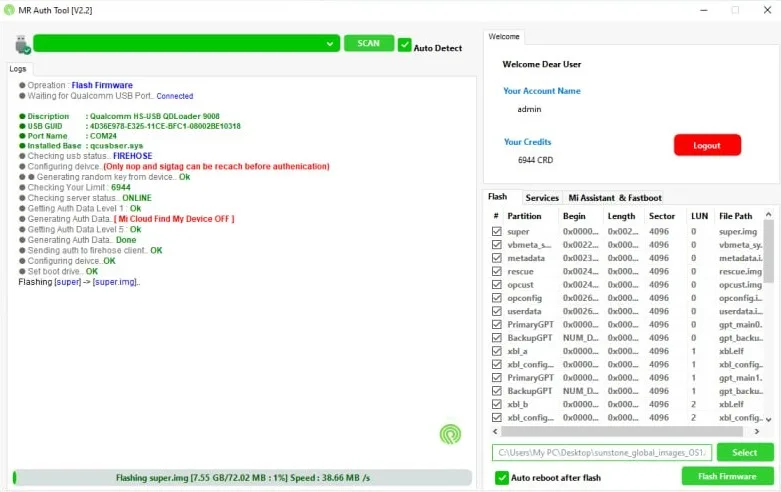Screen dimensions: 781x492
Task: Click horizontal scrollbar right arrow
Action: [x=757, y=431]
